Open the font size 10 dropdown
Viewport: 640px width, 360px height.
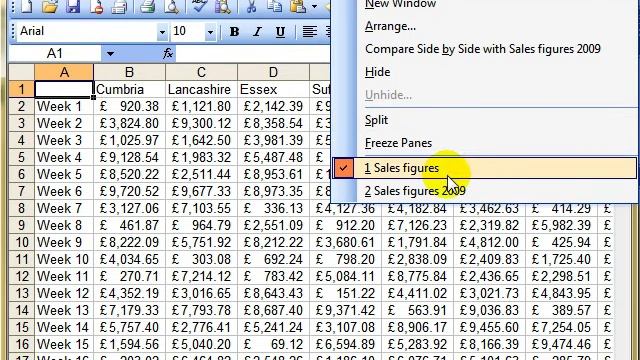point(210,32)
